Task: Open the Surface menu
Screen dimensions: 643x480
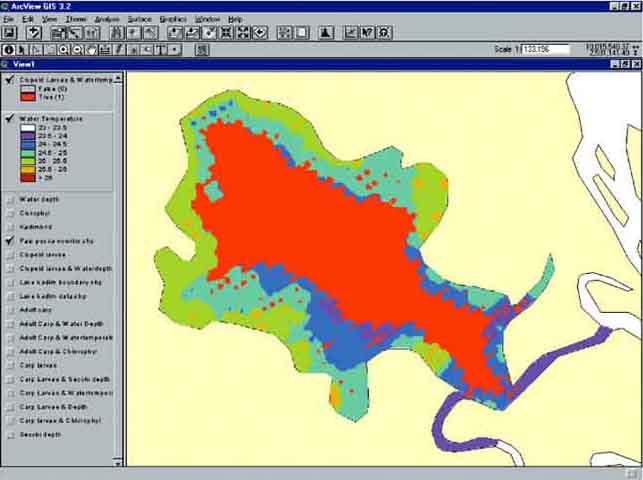Action: [139, 19]
